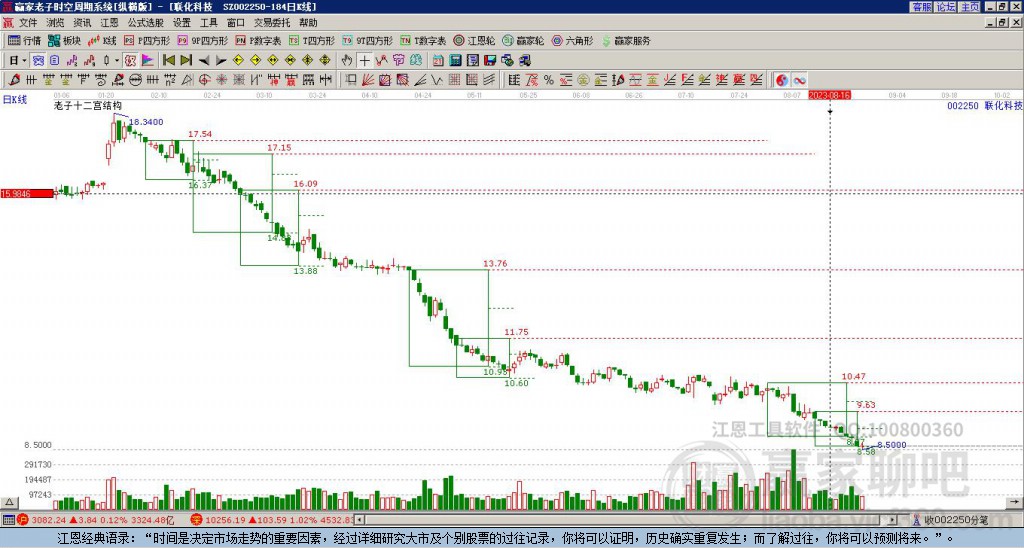Click the 论坛 forum link
The image size is (1024, 548).
(945, 7)
